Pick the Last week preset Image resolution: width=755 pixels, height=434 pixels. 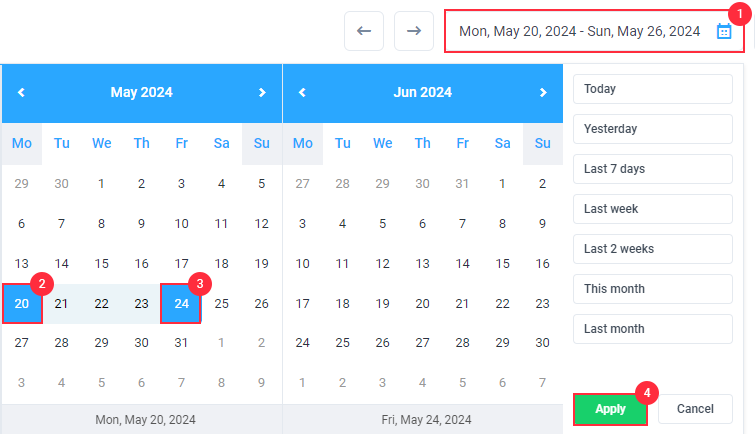[x=653, y=209]
